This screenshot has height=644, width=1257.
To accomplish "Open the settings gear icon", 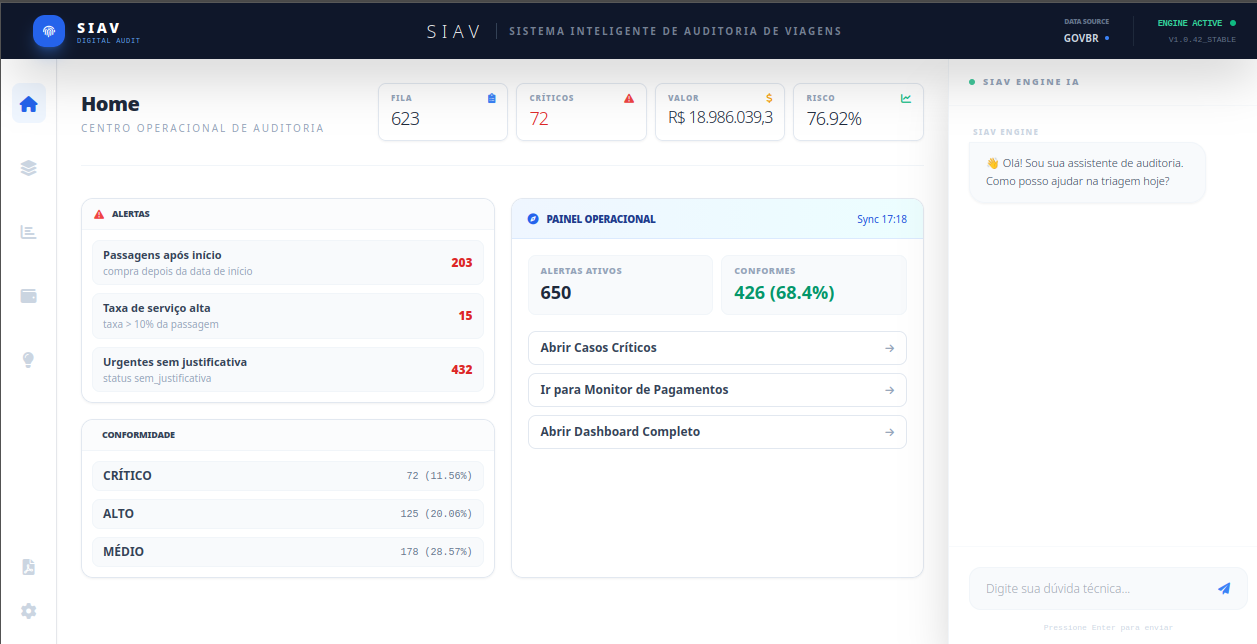I will pos(28,610).
